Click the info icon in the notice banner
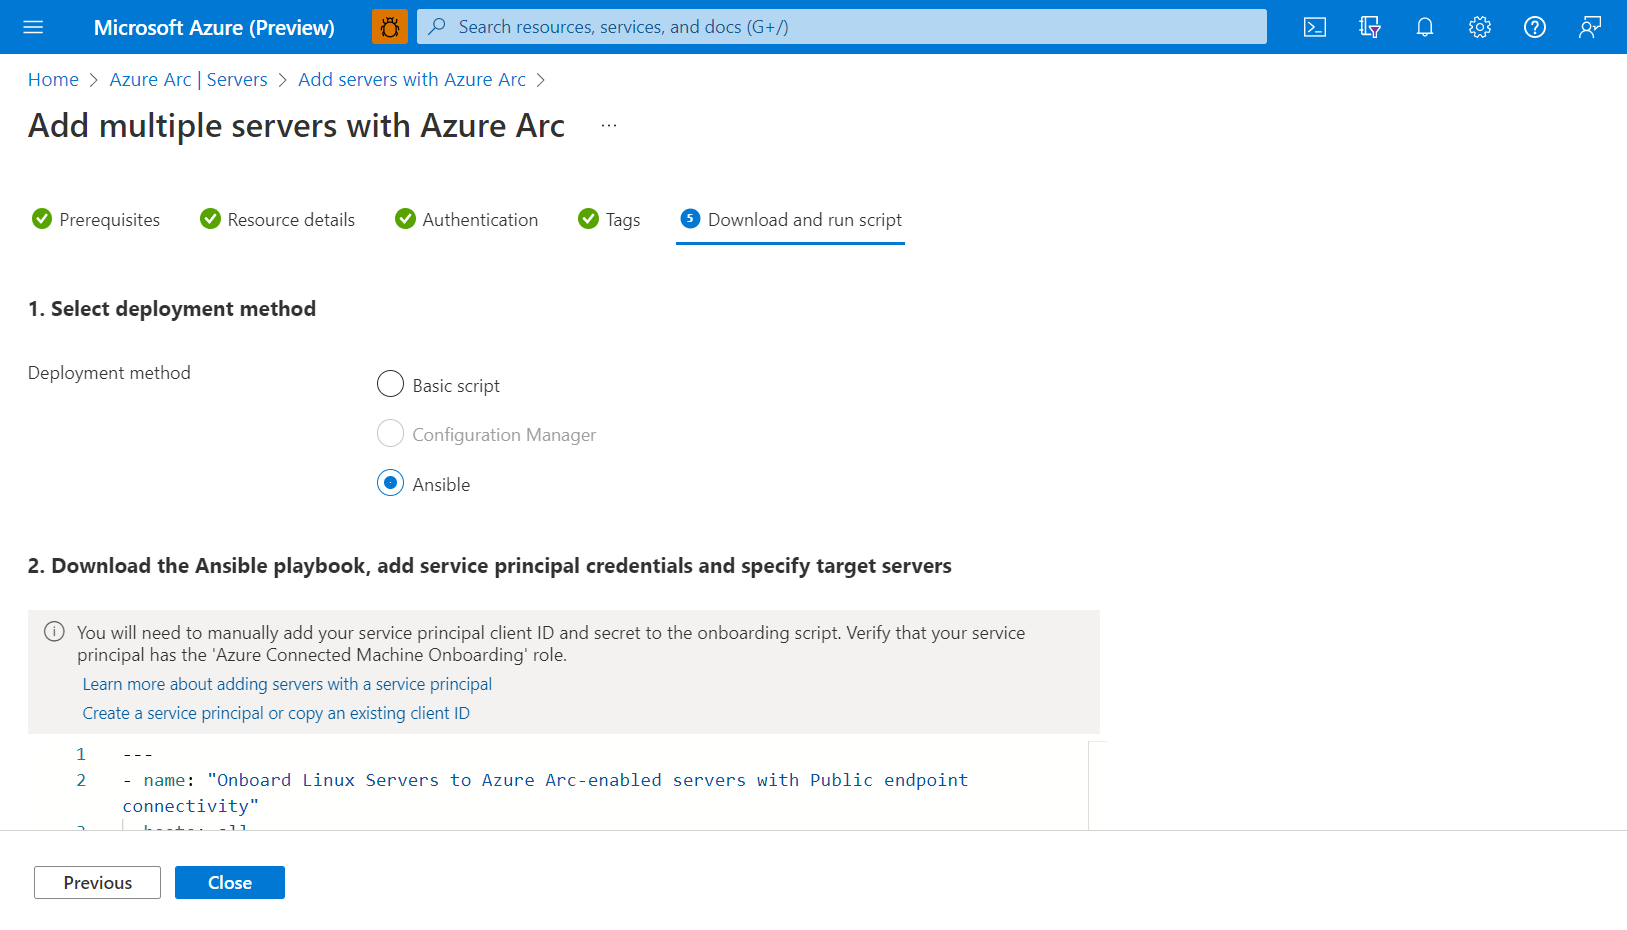 point(54,632)
